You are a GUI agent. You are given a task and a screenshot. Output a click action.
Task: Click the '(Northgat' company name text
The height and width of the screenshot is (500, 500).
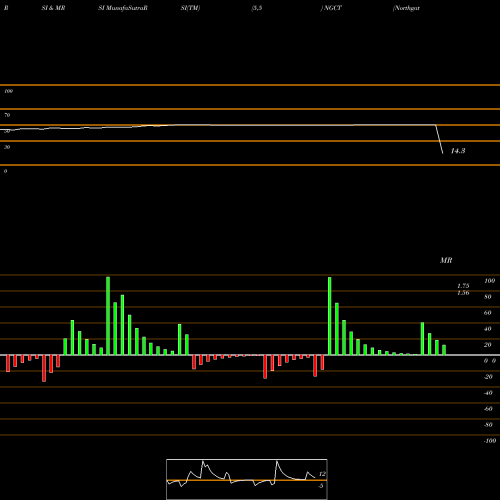(406, 8)
